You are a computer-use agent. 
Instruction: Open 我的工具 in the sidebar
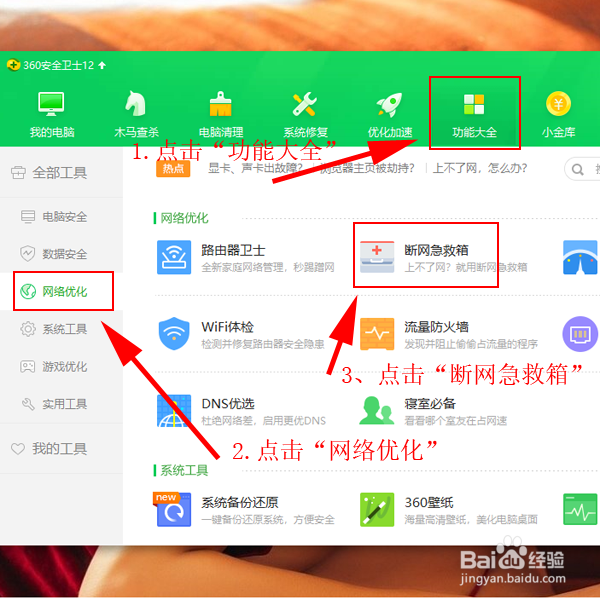[x=61, y=448]
